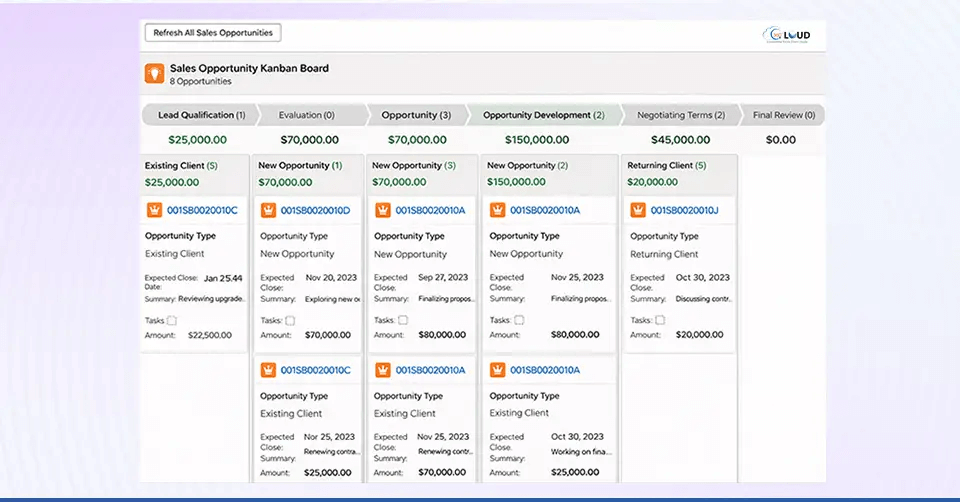Click crown icon on the $70,000.00 Existing Client card
The width and height of the screenshot is (960, 502).
pyautogui.click(x=383, y=370)
